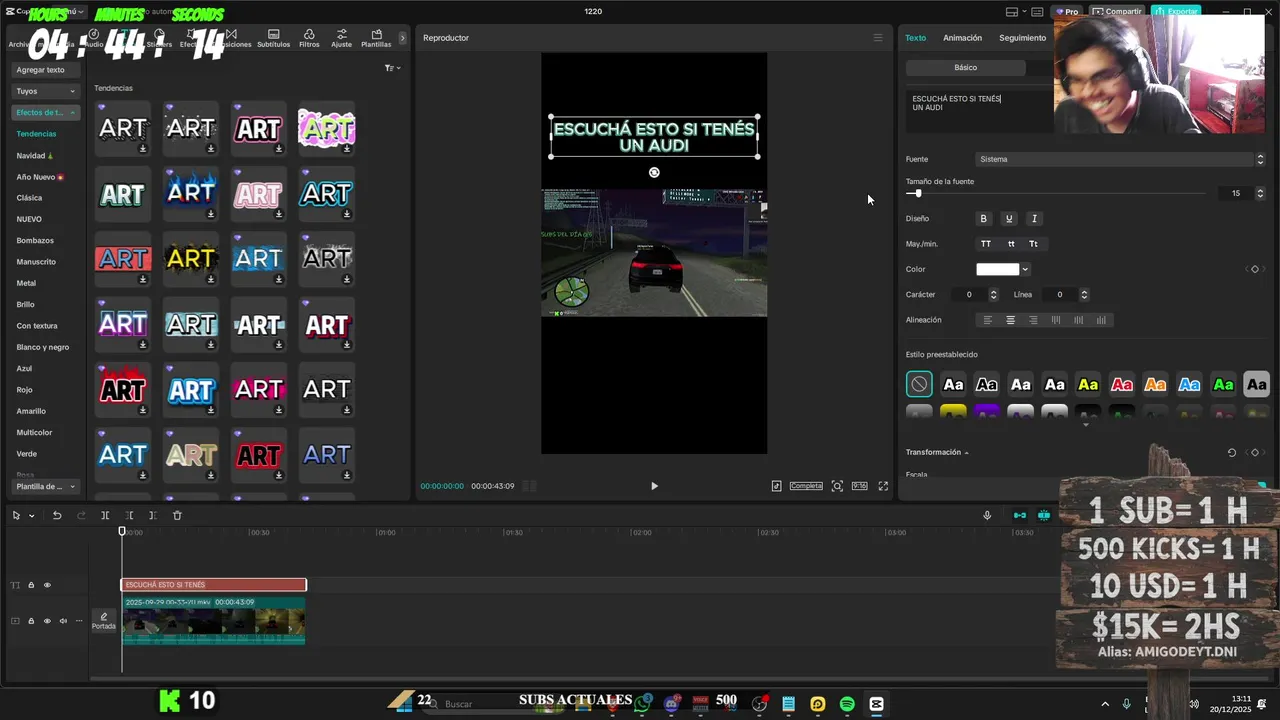Play the video preview
1280x720 pixels.
click(654, 486)
